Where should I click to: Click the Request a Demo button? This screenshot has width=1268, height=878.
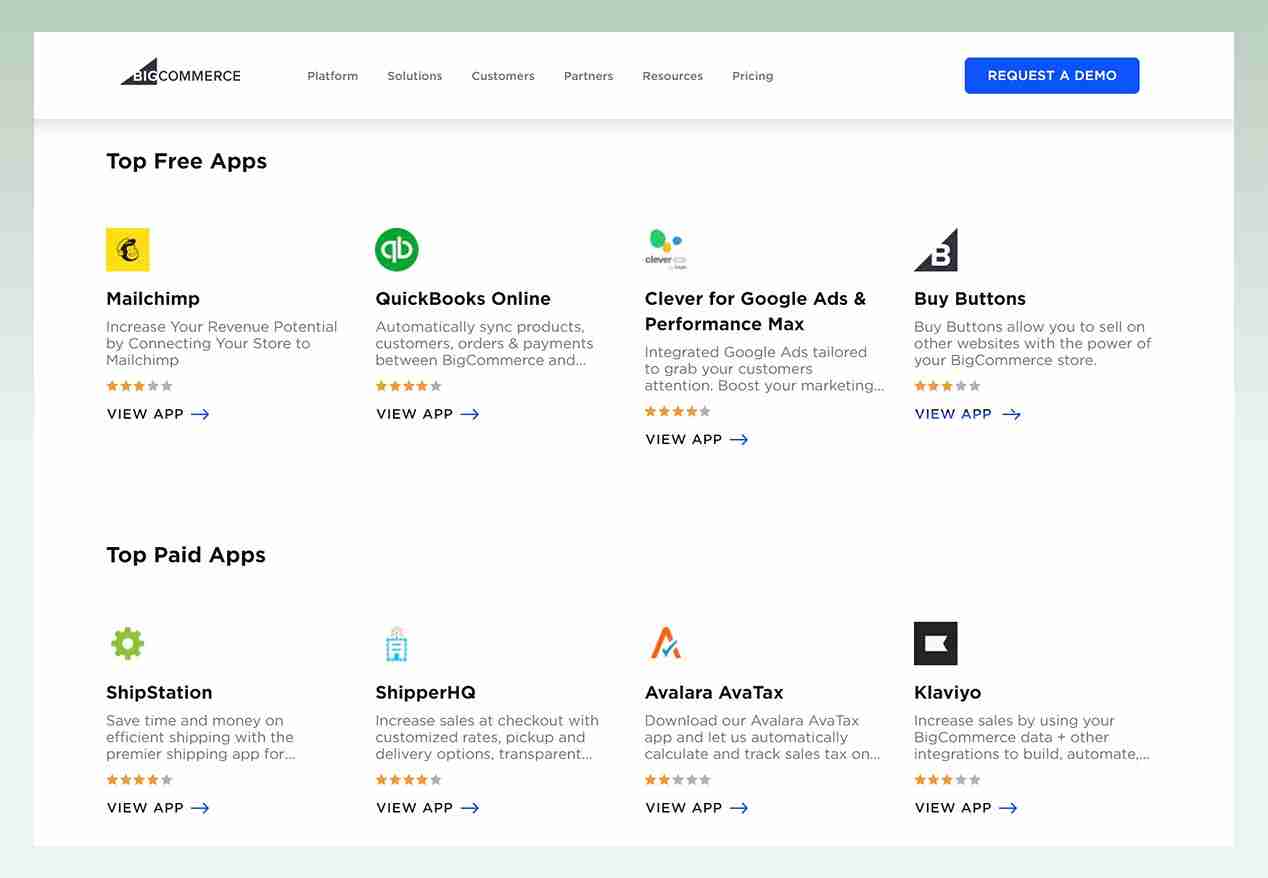(1052, 75)
